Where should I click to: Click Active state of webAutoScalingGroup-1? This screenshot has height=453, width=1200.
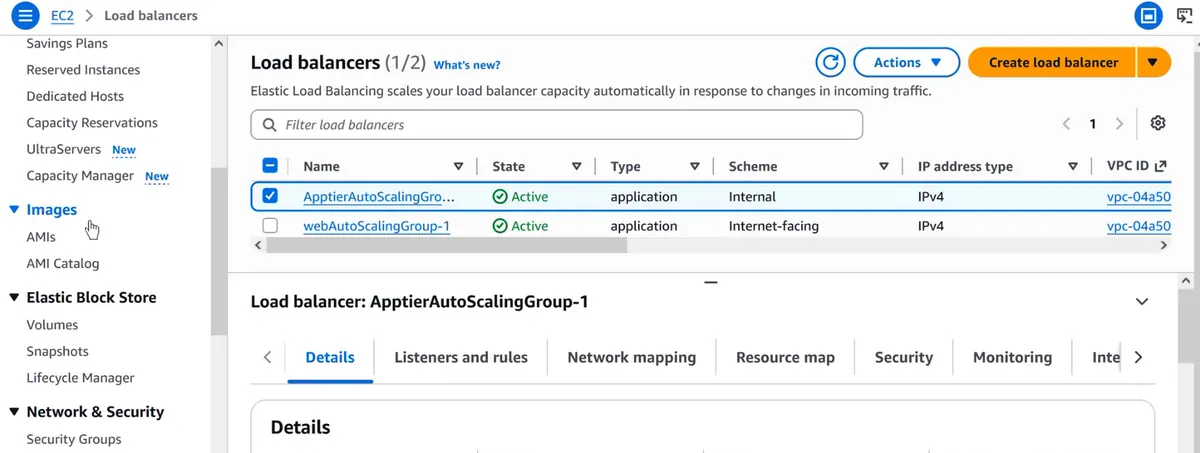pyautogui.click(x=520, y=226)
